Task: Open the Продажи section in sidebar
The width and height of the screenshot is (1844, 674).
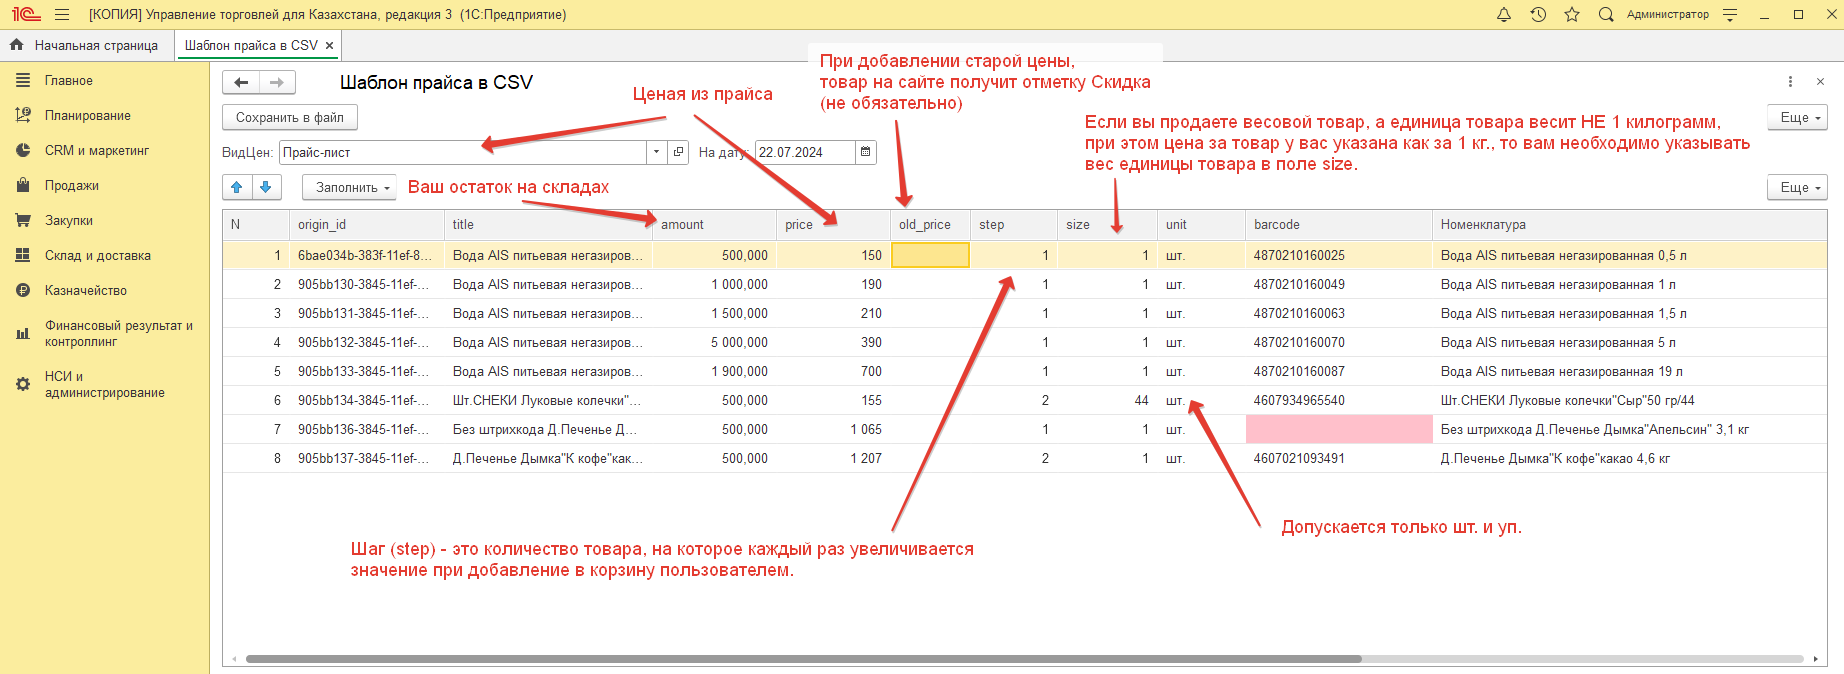Action: (x=72, y=186)
